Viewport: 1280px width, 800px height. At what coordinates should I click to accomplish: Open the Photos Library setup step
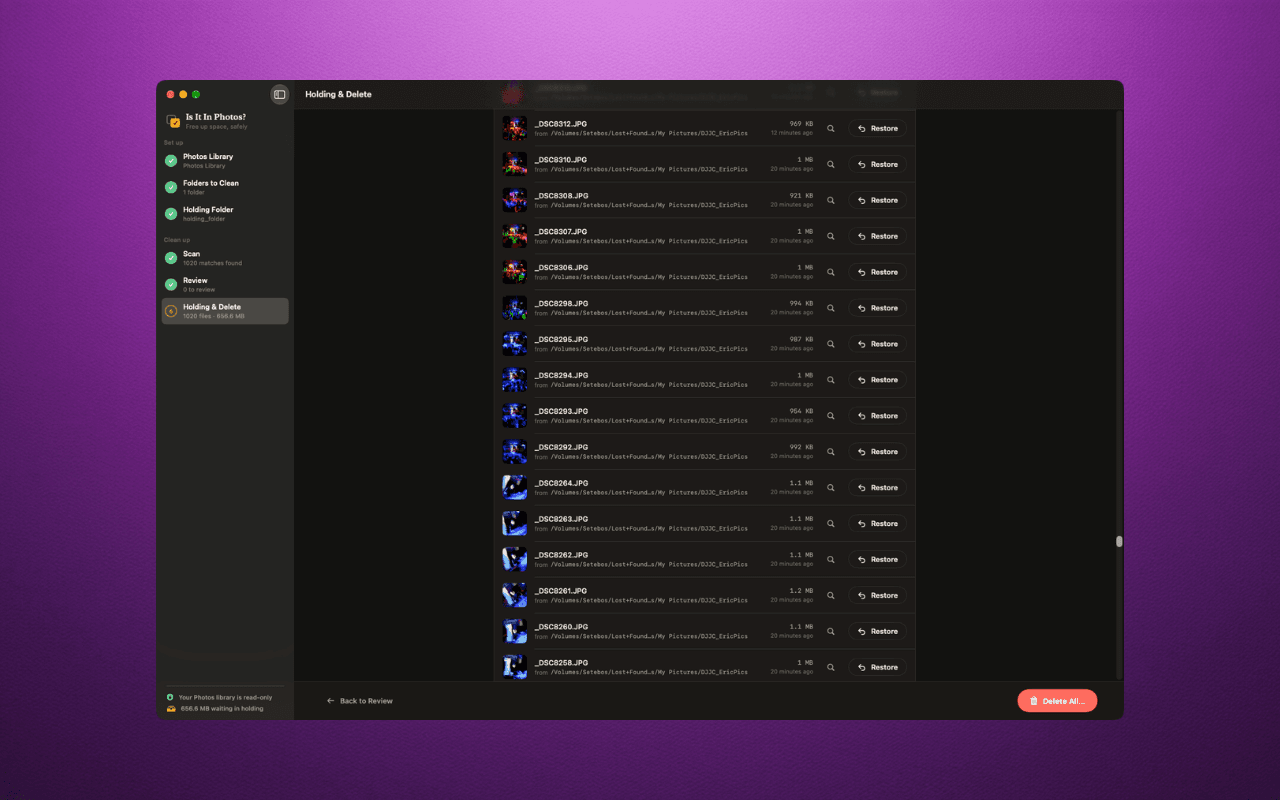[225, 160]
